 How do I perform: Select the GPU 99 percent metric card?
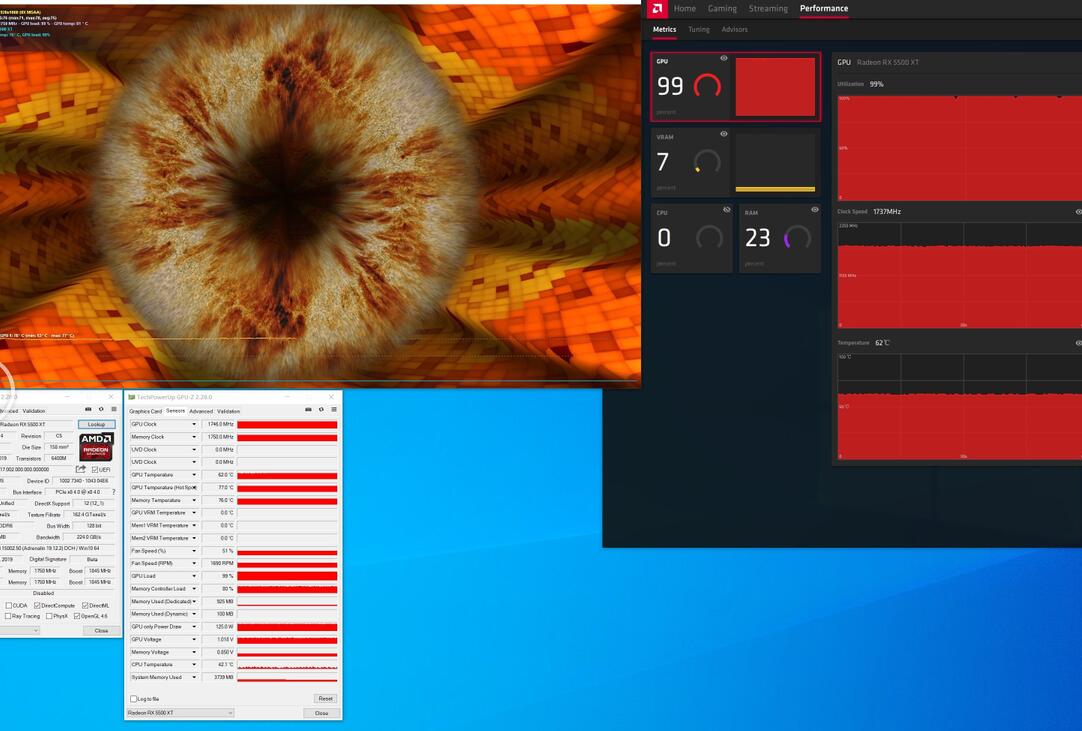coord(736,87)
